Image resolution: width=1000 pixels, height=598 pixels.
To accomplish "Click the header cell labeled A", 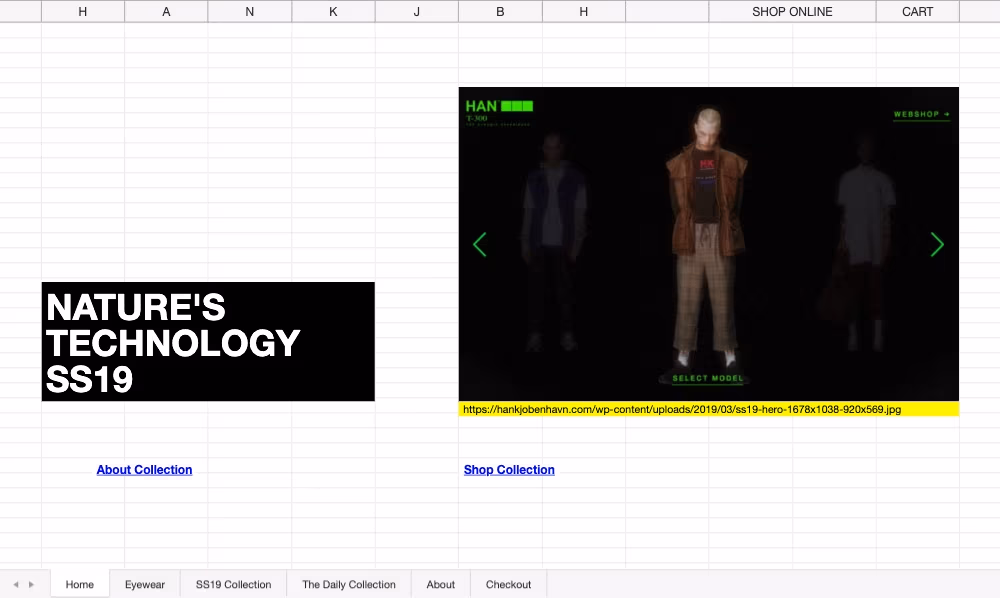I will point(166,11).
